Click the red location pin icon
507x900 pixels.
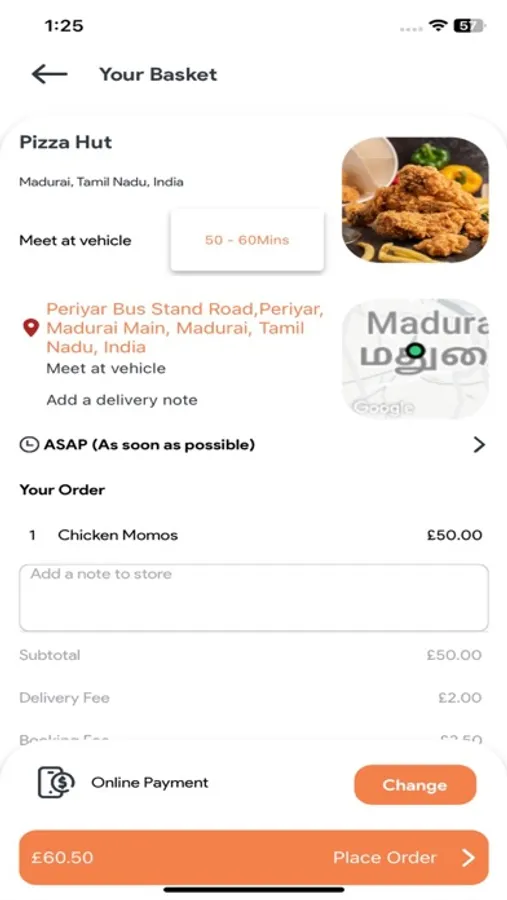pos(31,328)
